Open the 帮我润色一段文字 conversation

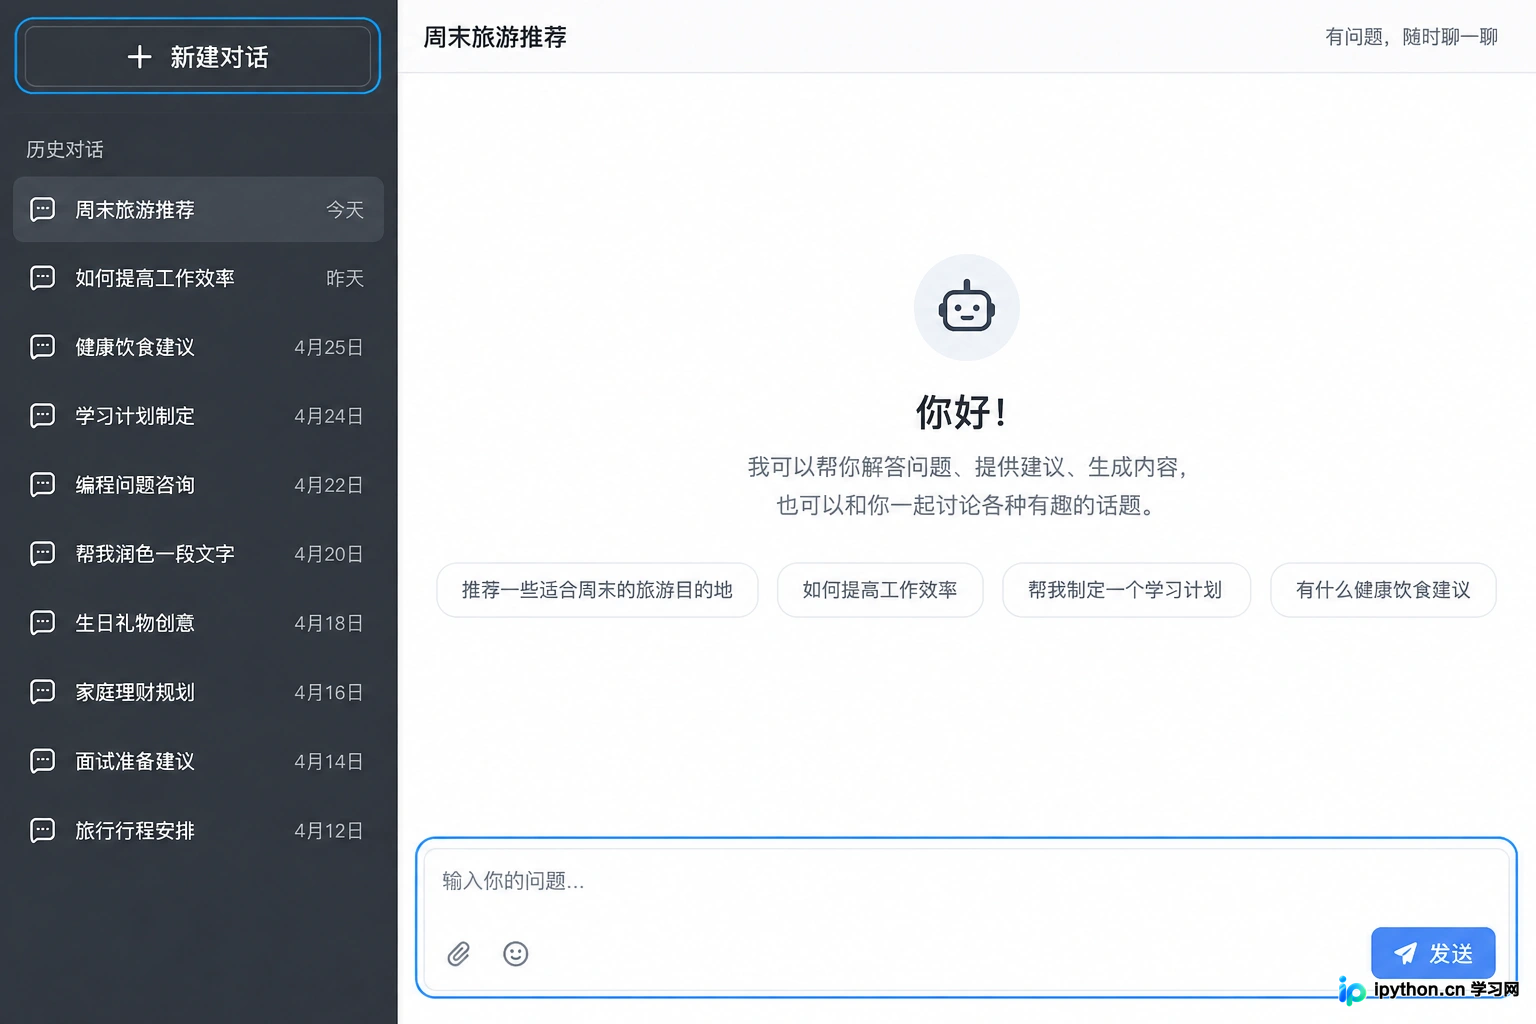[198, 554]
